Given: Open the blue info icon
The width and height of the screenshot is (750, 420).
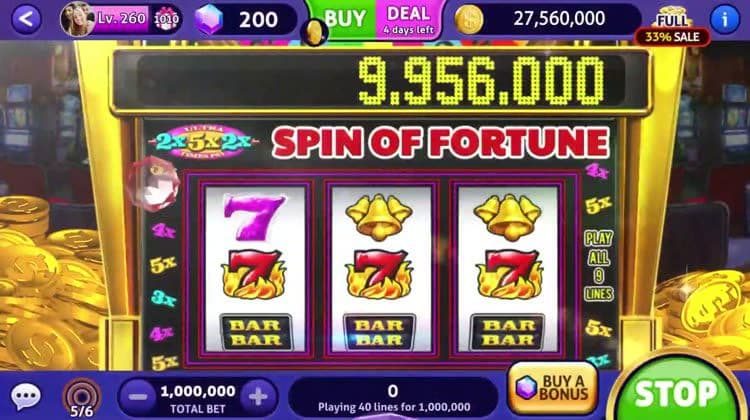Looking at the screenshot, I should 725,20.
